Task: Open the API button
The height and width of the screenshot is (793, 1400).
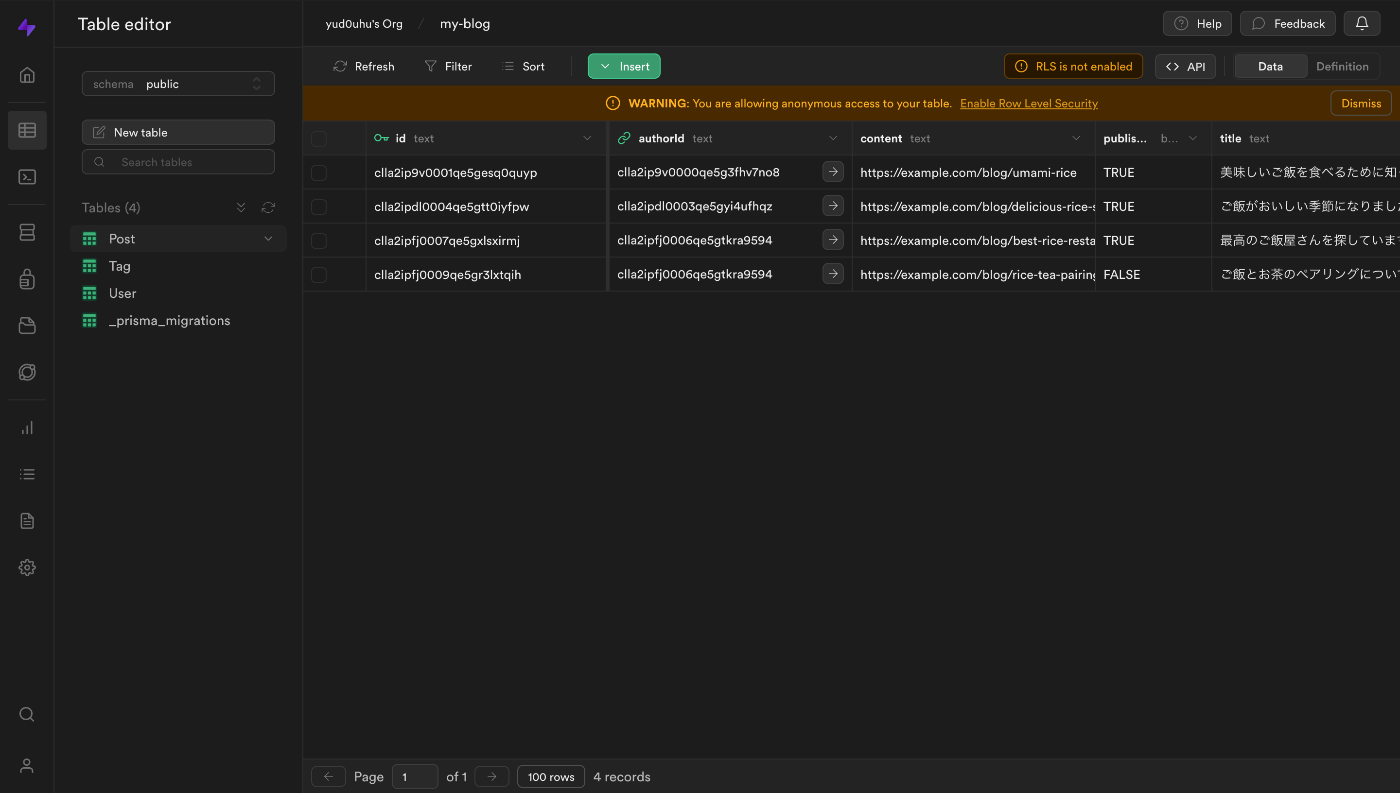Action: coord(1185,66)
